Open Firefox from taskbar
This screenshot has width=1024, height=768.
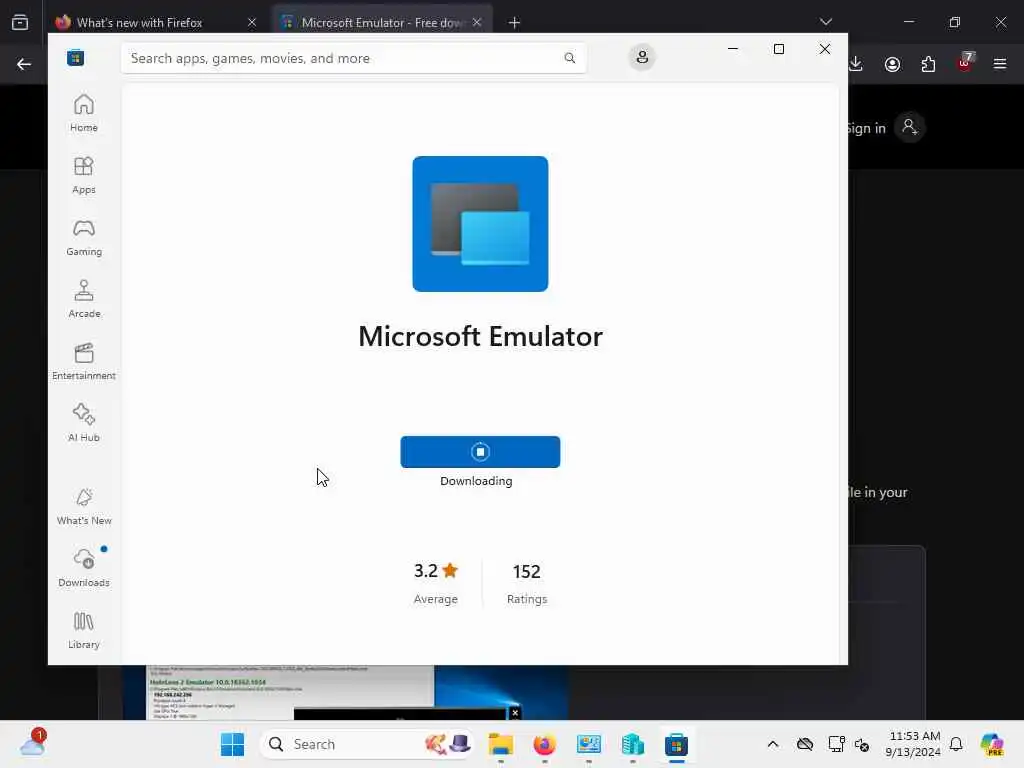click(x=545, y=744)
